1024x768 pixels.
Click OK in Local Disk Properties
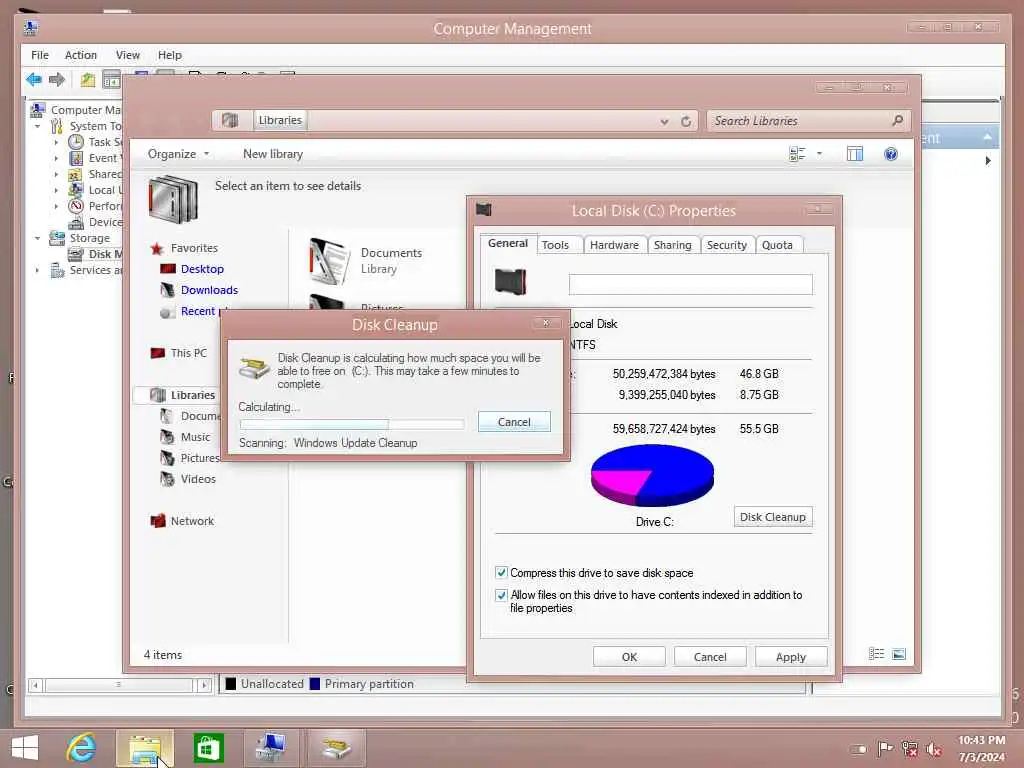629,657
